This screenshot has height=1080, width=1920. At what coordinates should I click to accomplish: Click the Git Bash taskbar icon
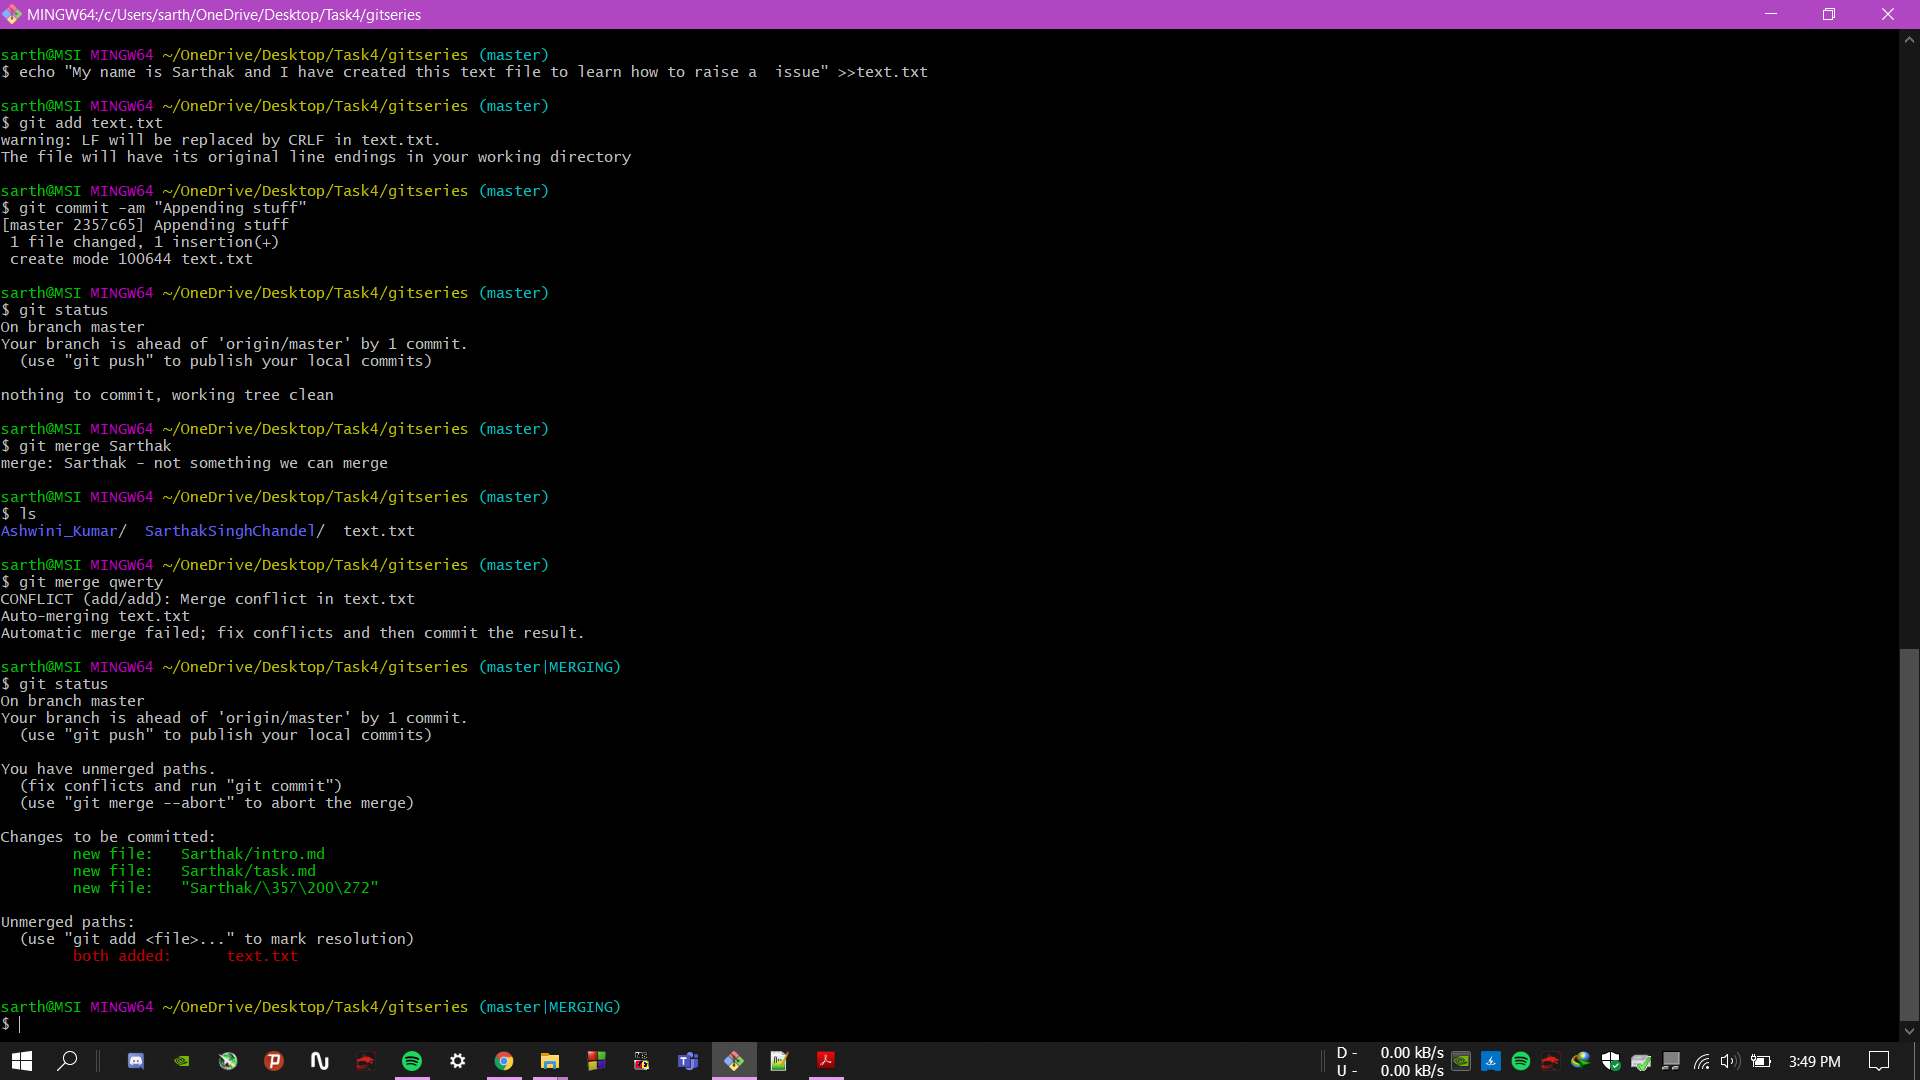point(734,1061)
